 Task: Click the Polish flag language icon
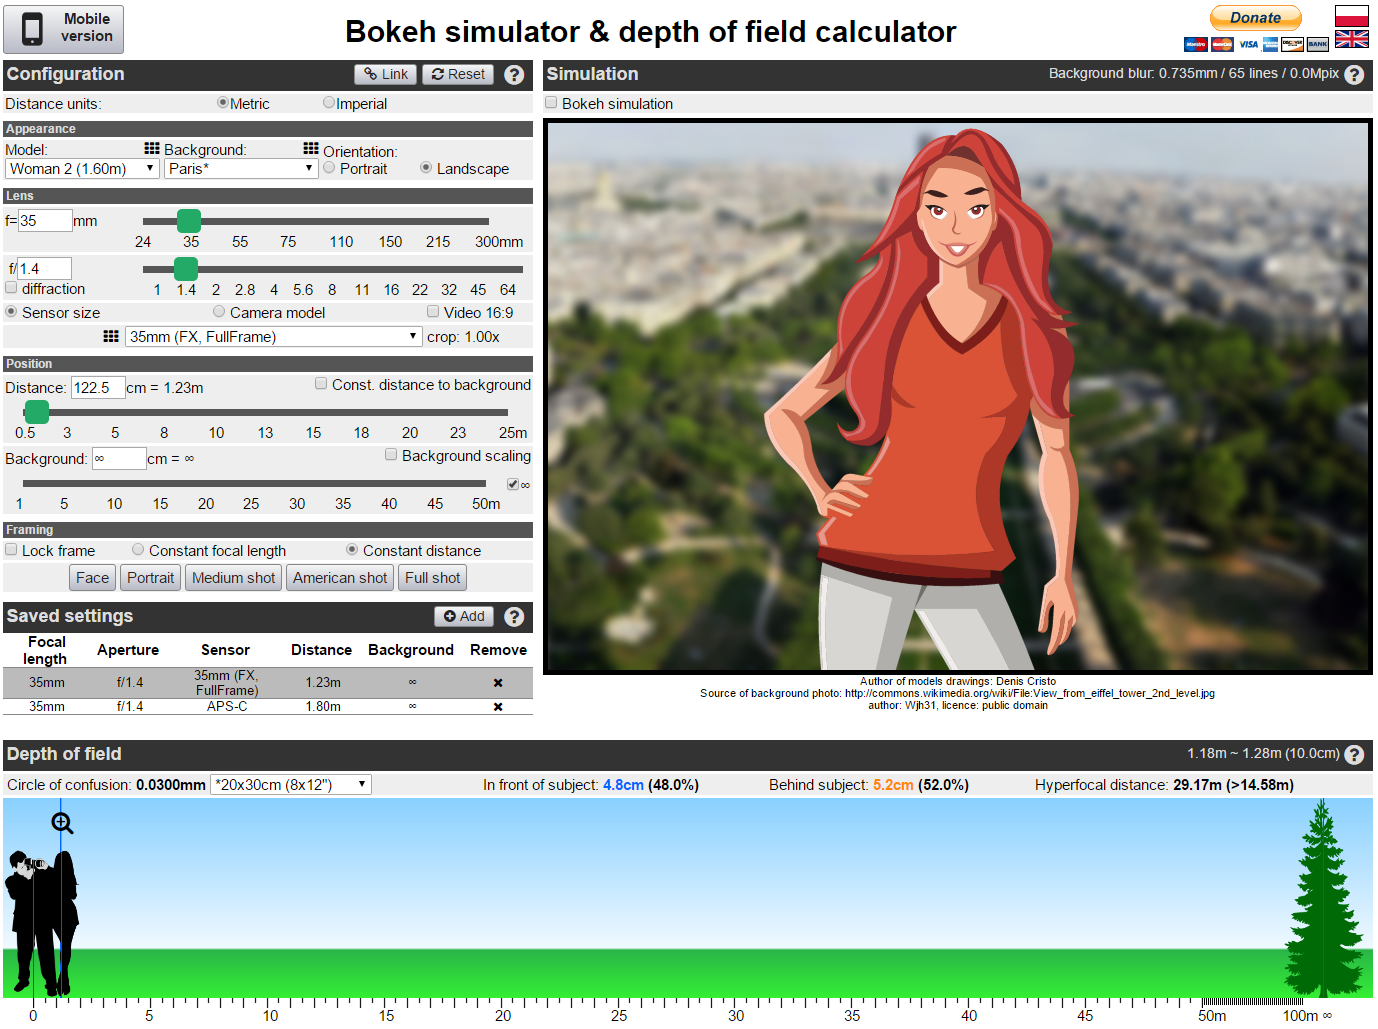click(x=1351, y=16)
